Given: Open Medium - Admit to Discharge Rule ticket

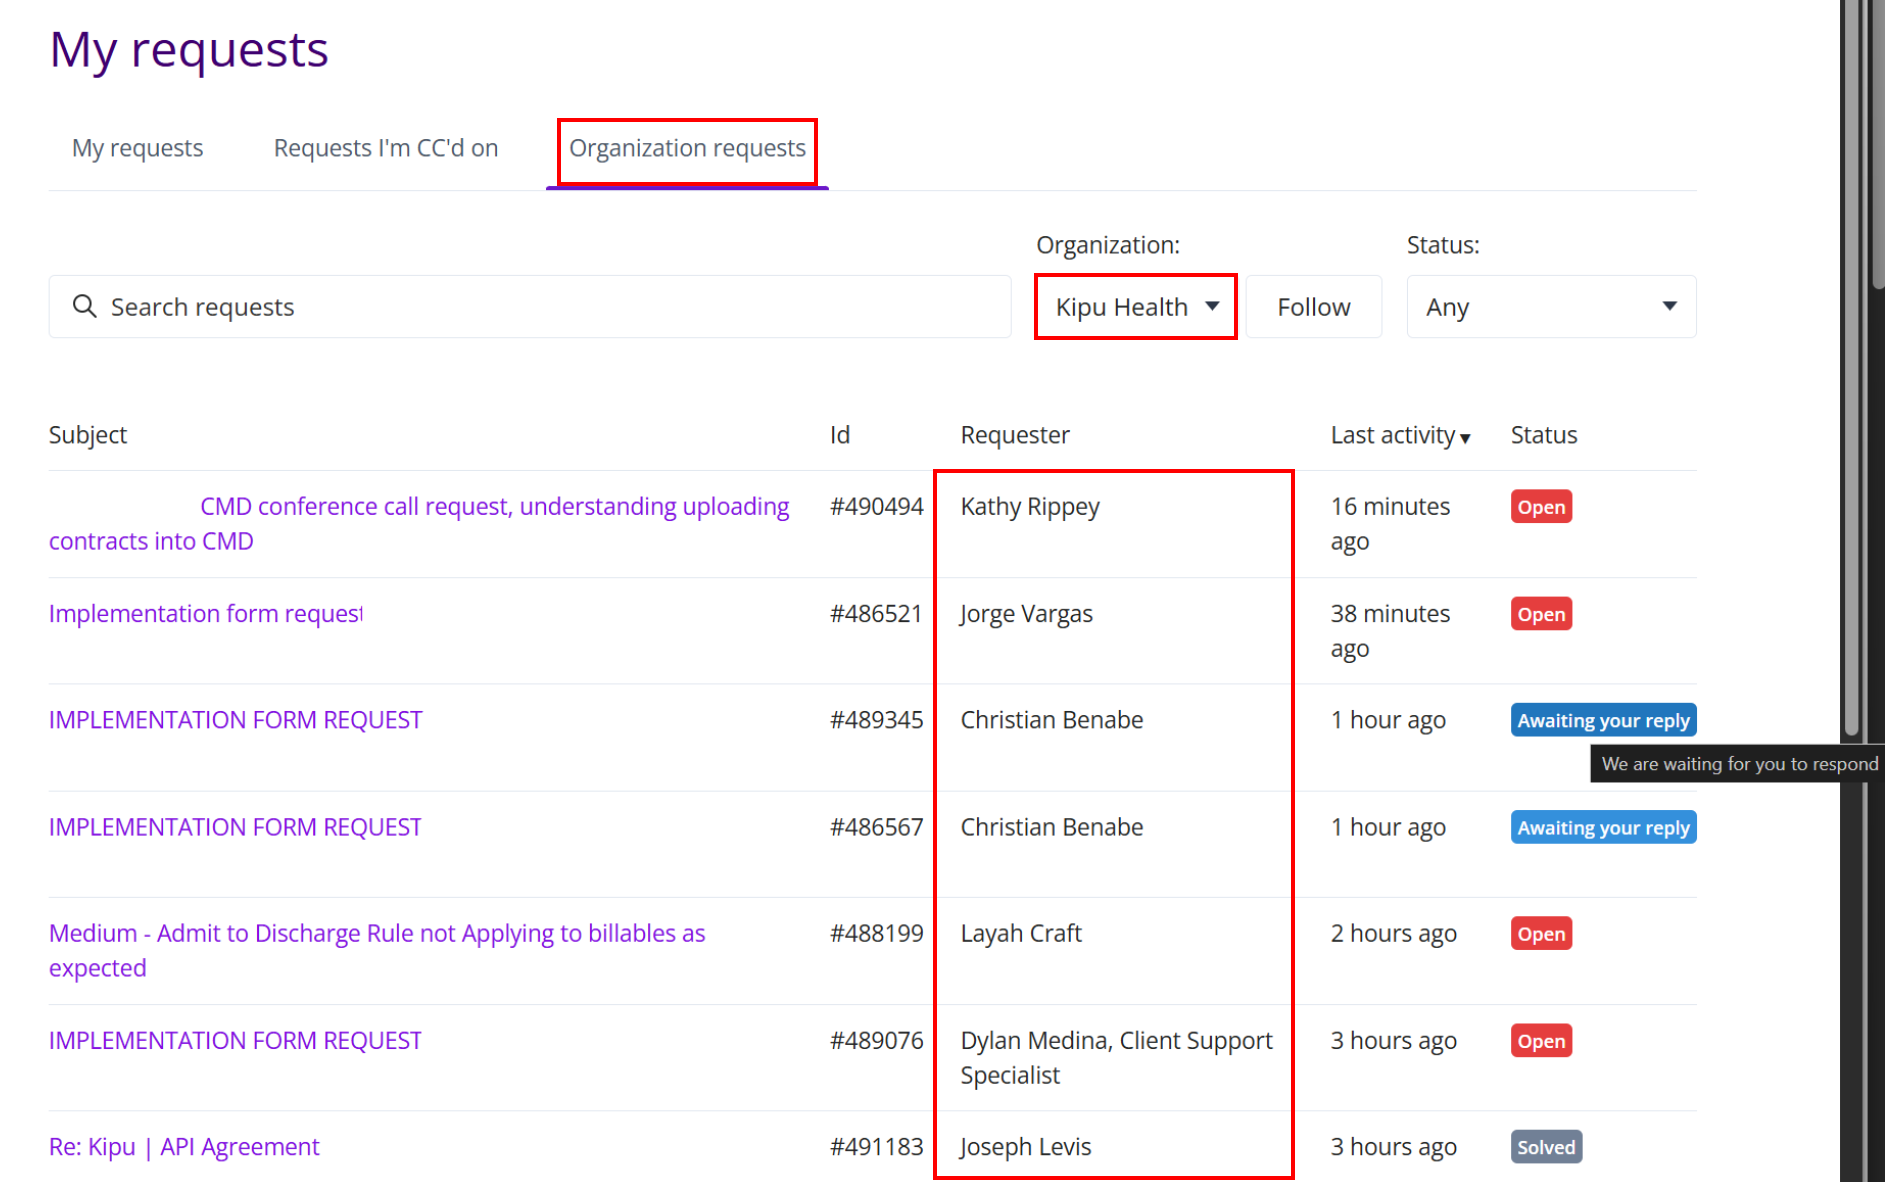Looking at the screenshot, I should click(x=377, y=934).
